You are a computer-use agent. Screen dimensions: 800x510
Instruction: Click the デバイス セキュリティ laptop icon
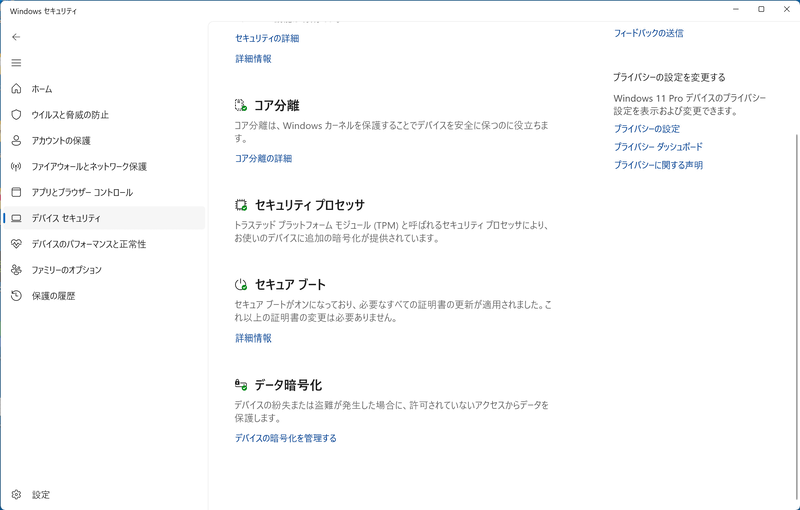coord(16,218)
